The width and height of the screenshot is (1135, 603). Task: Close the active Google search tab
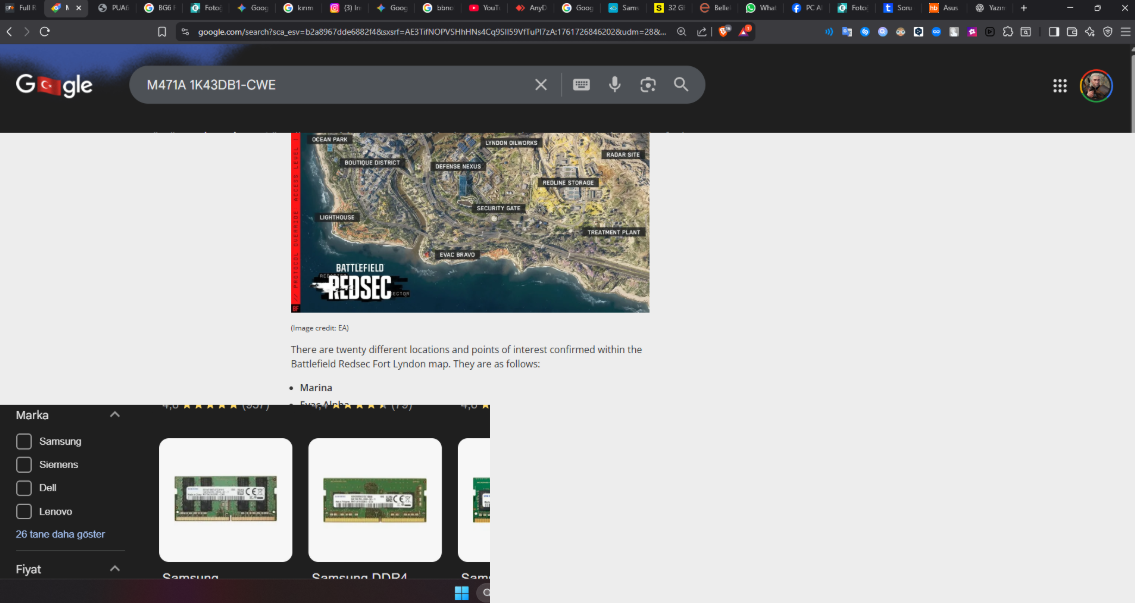coord(79,8)
